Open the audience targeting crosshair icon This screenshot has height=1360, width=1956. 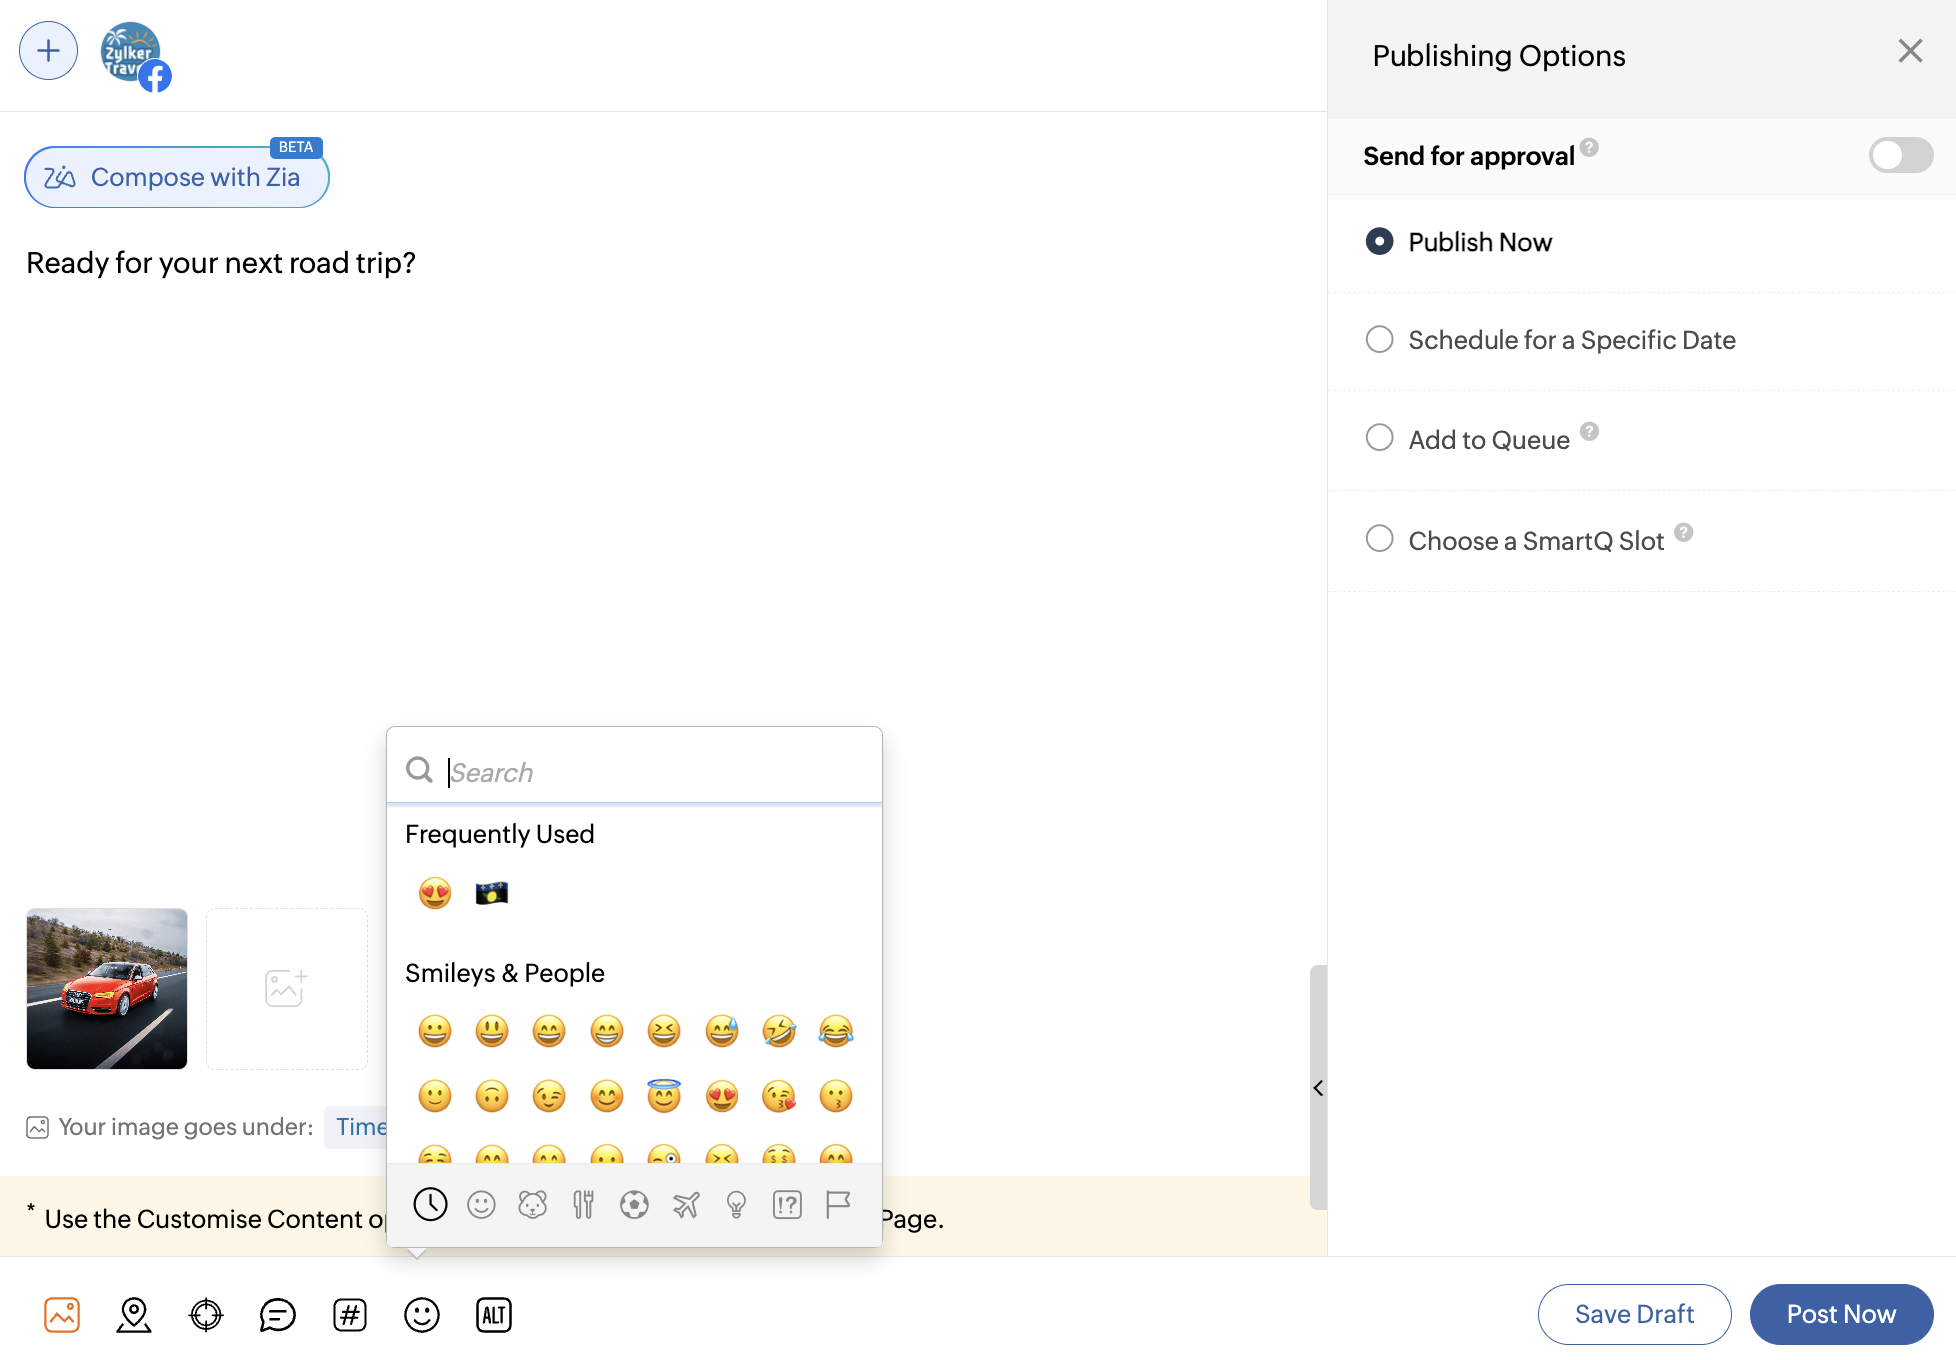(206, 1315)
